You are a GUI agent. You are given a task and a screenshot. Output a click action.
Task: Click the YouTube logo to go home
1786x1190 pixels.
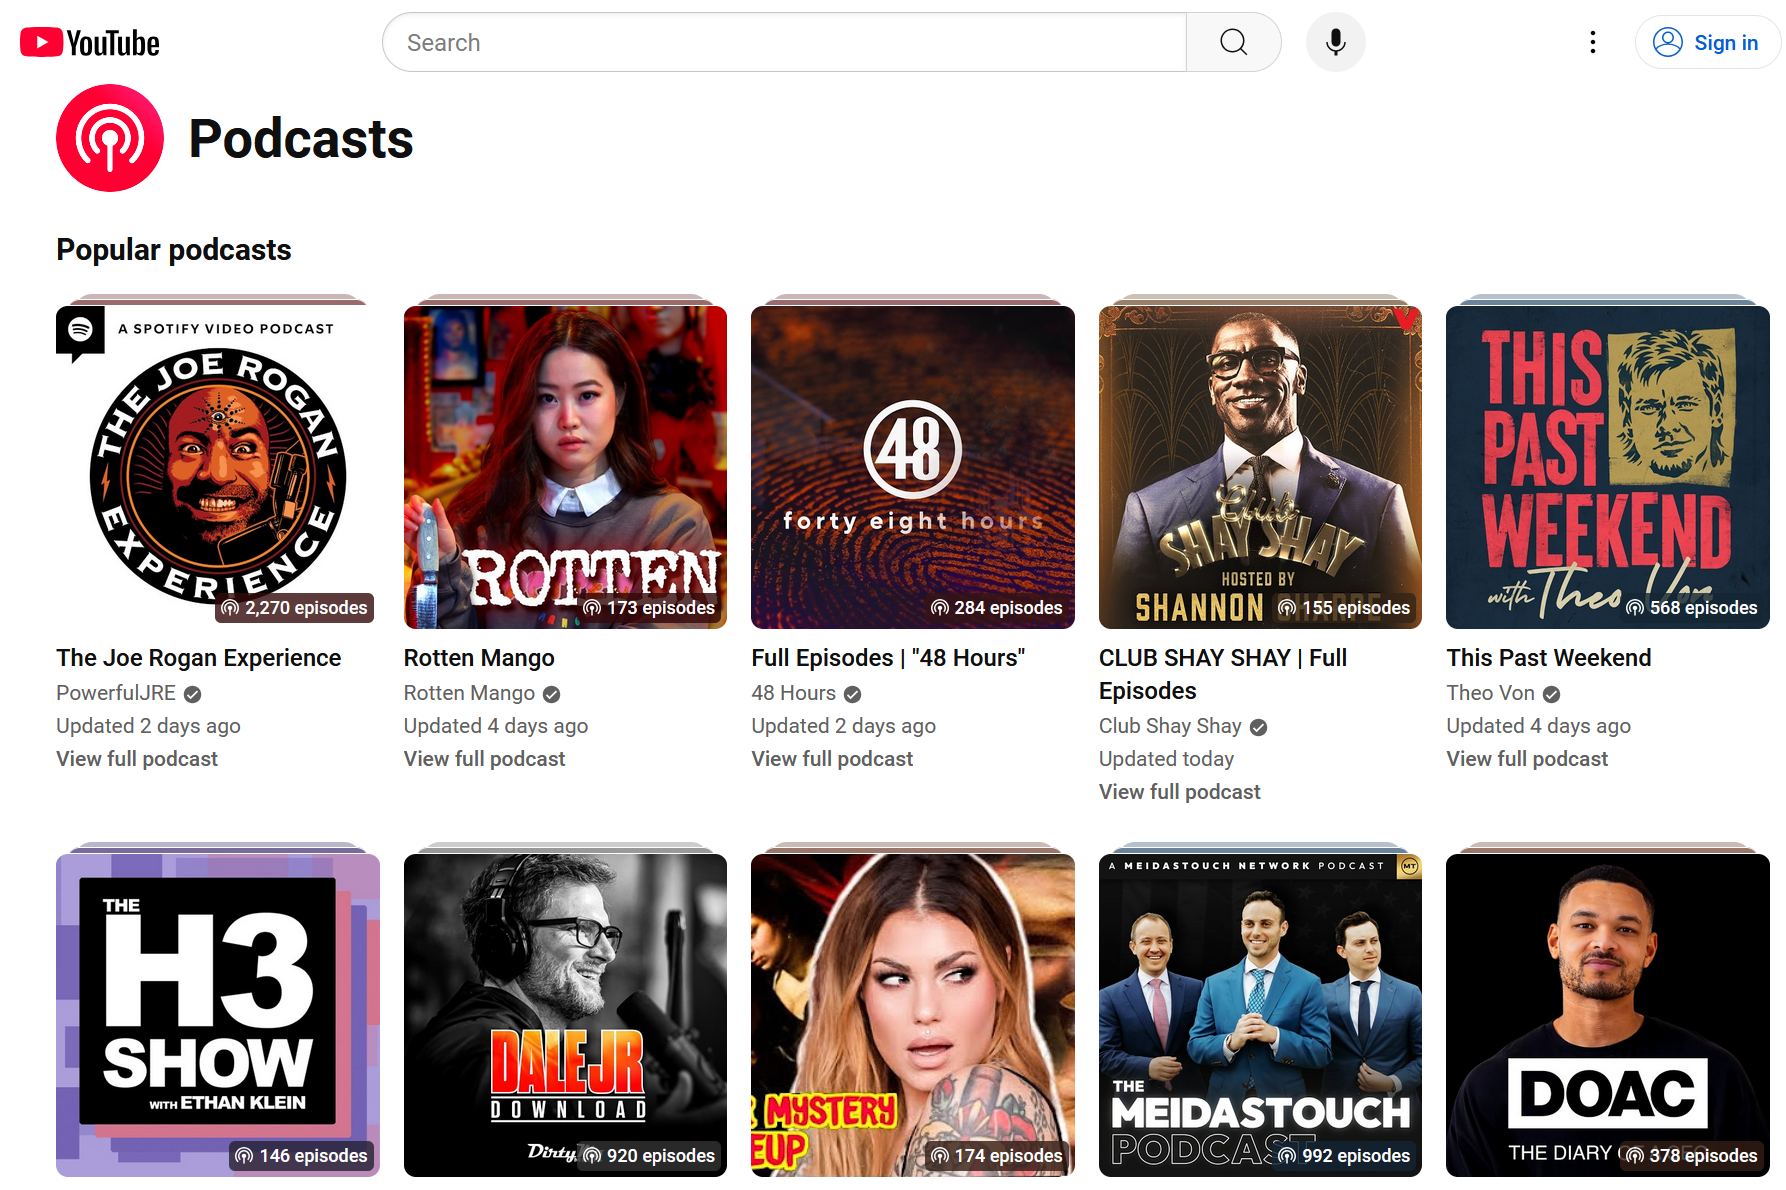coord(88,42)
